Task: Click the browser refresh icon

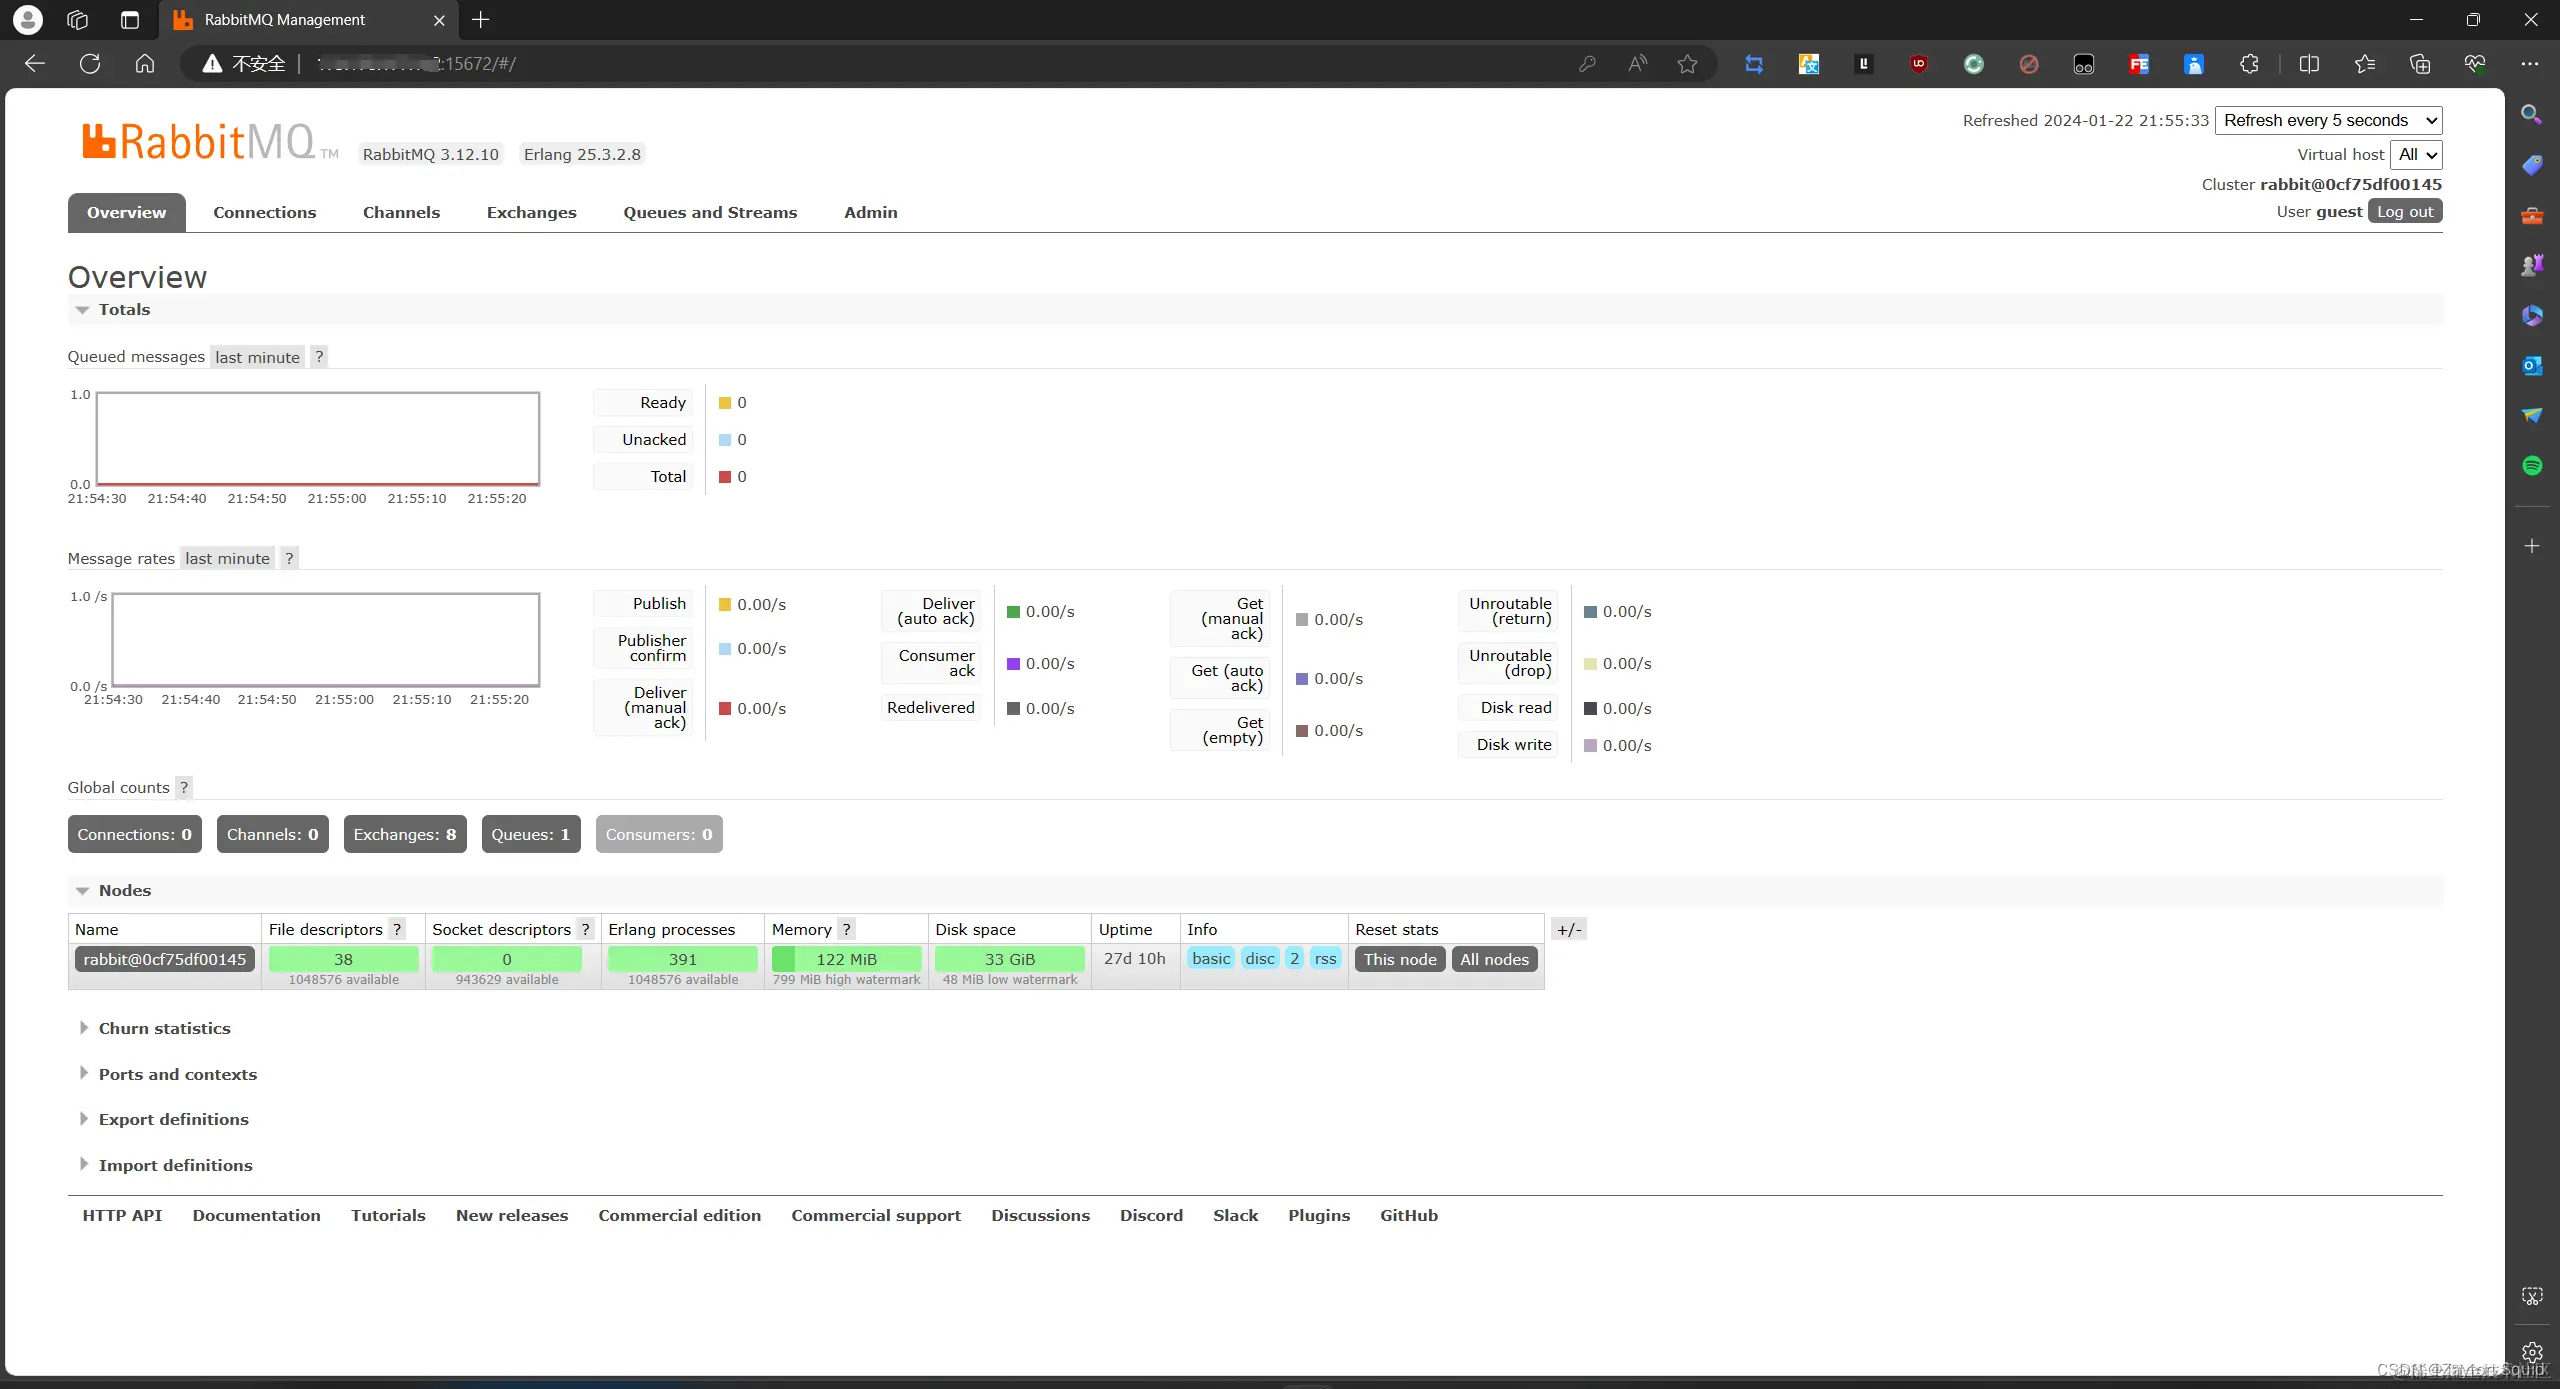Action: coord(90,64)
